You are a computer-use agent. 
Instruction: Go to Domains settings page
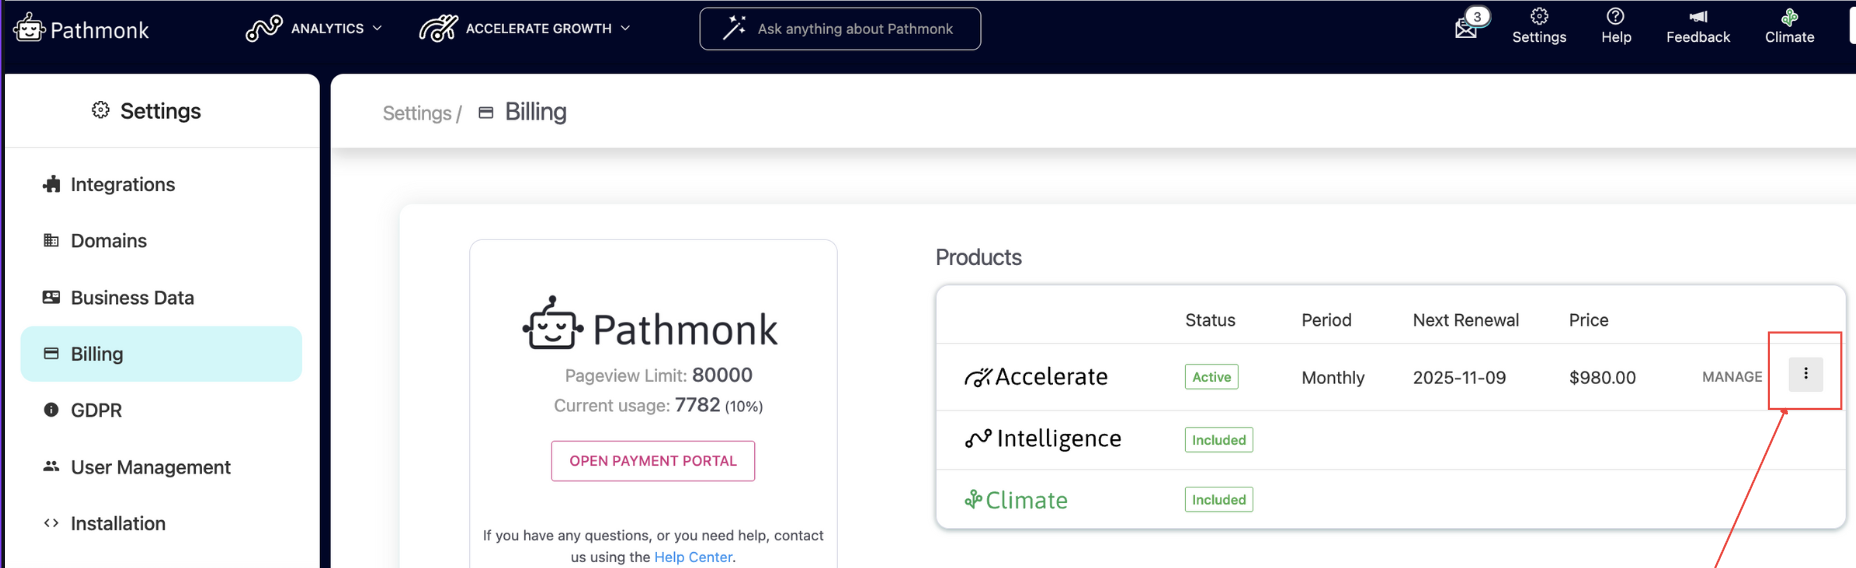pyautogui.click(x=108, y=241)
